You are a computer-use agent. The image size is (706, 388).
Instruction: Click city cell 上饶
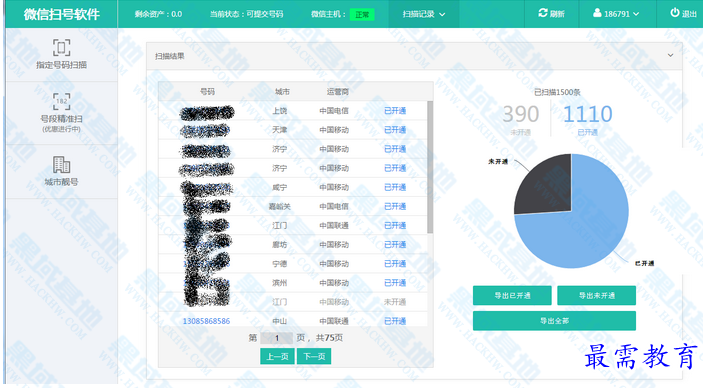[280, 111]
